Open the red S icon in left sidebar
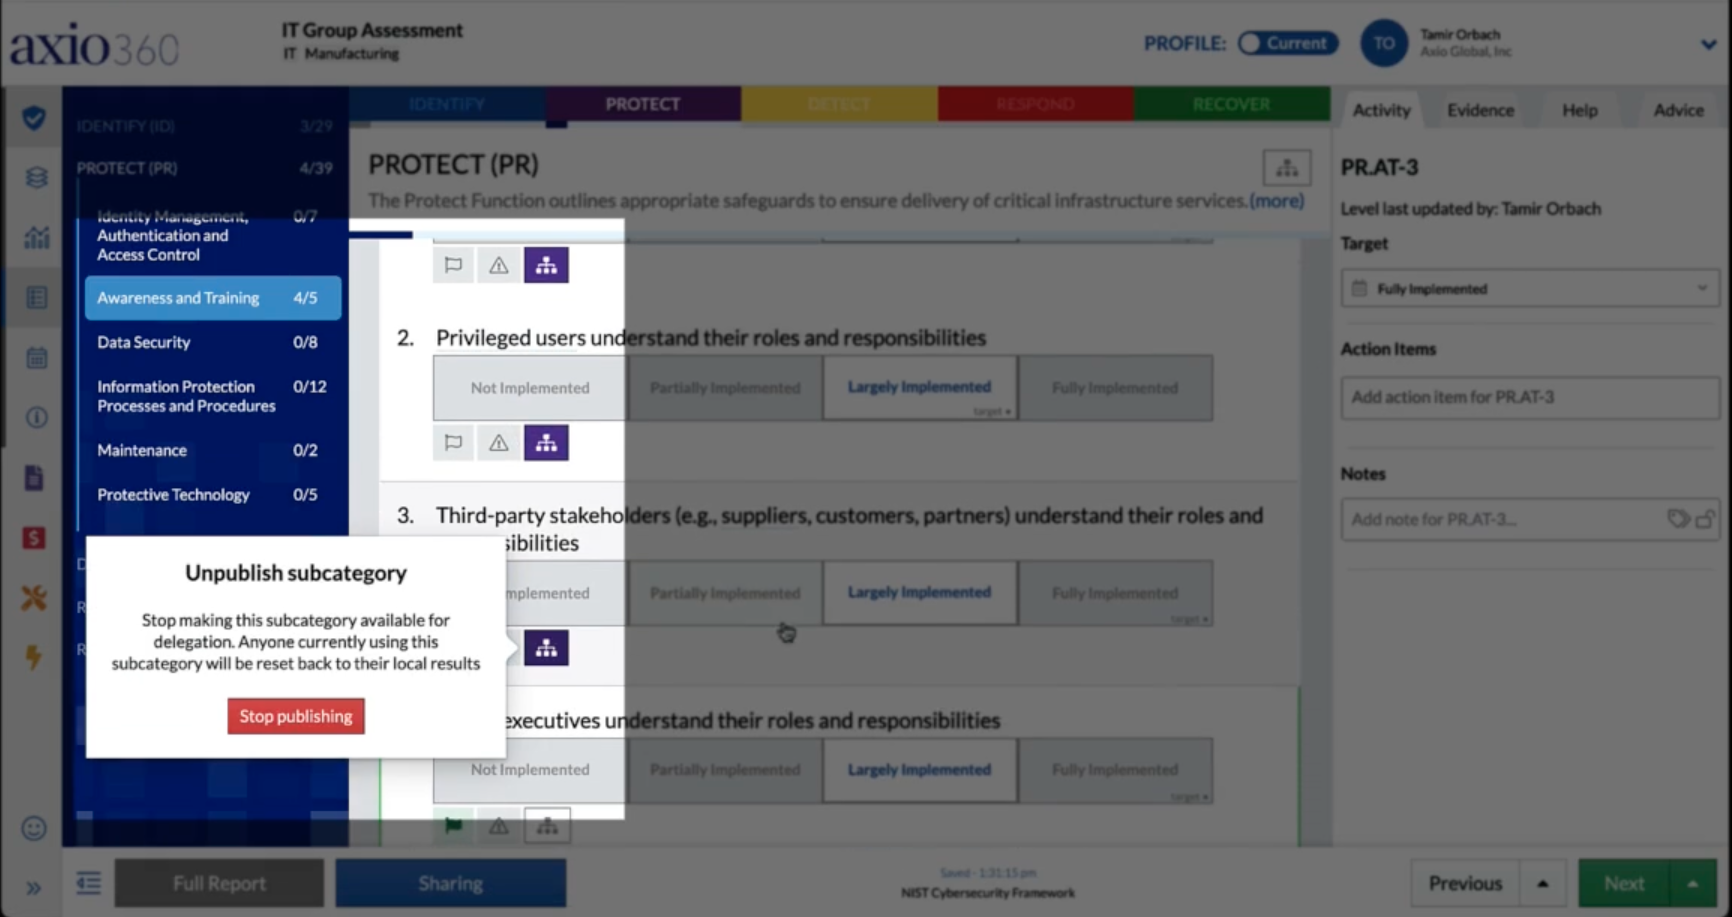 click(34, 538)
